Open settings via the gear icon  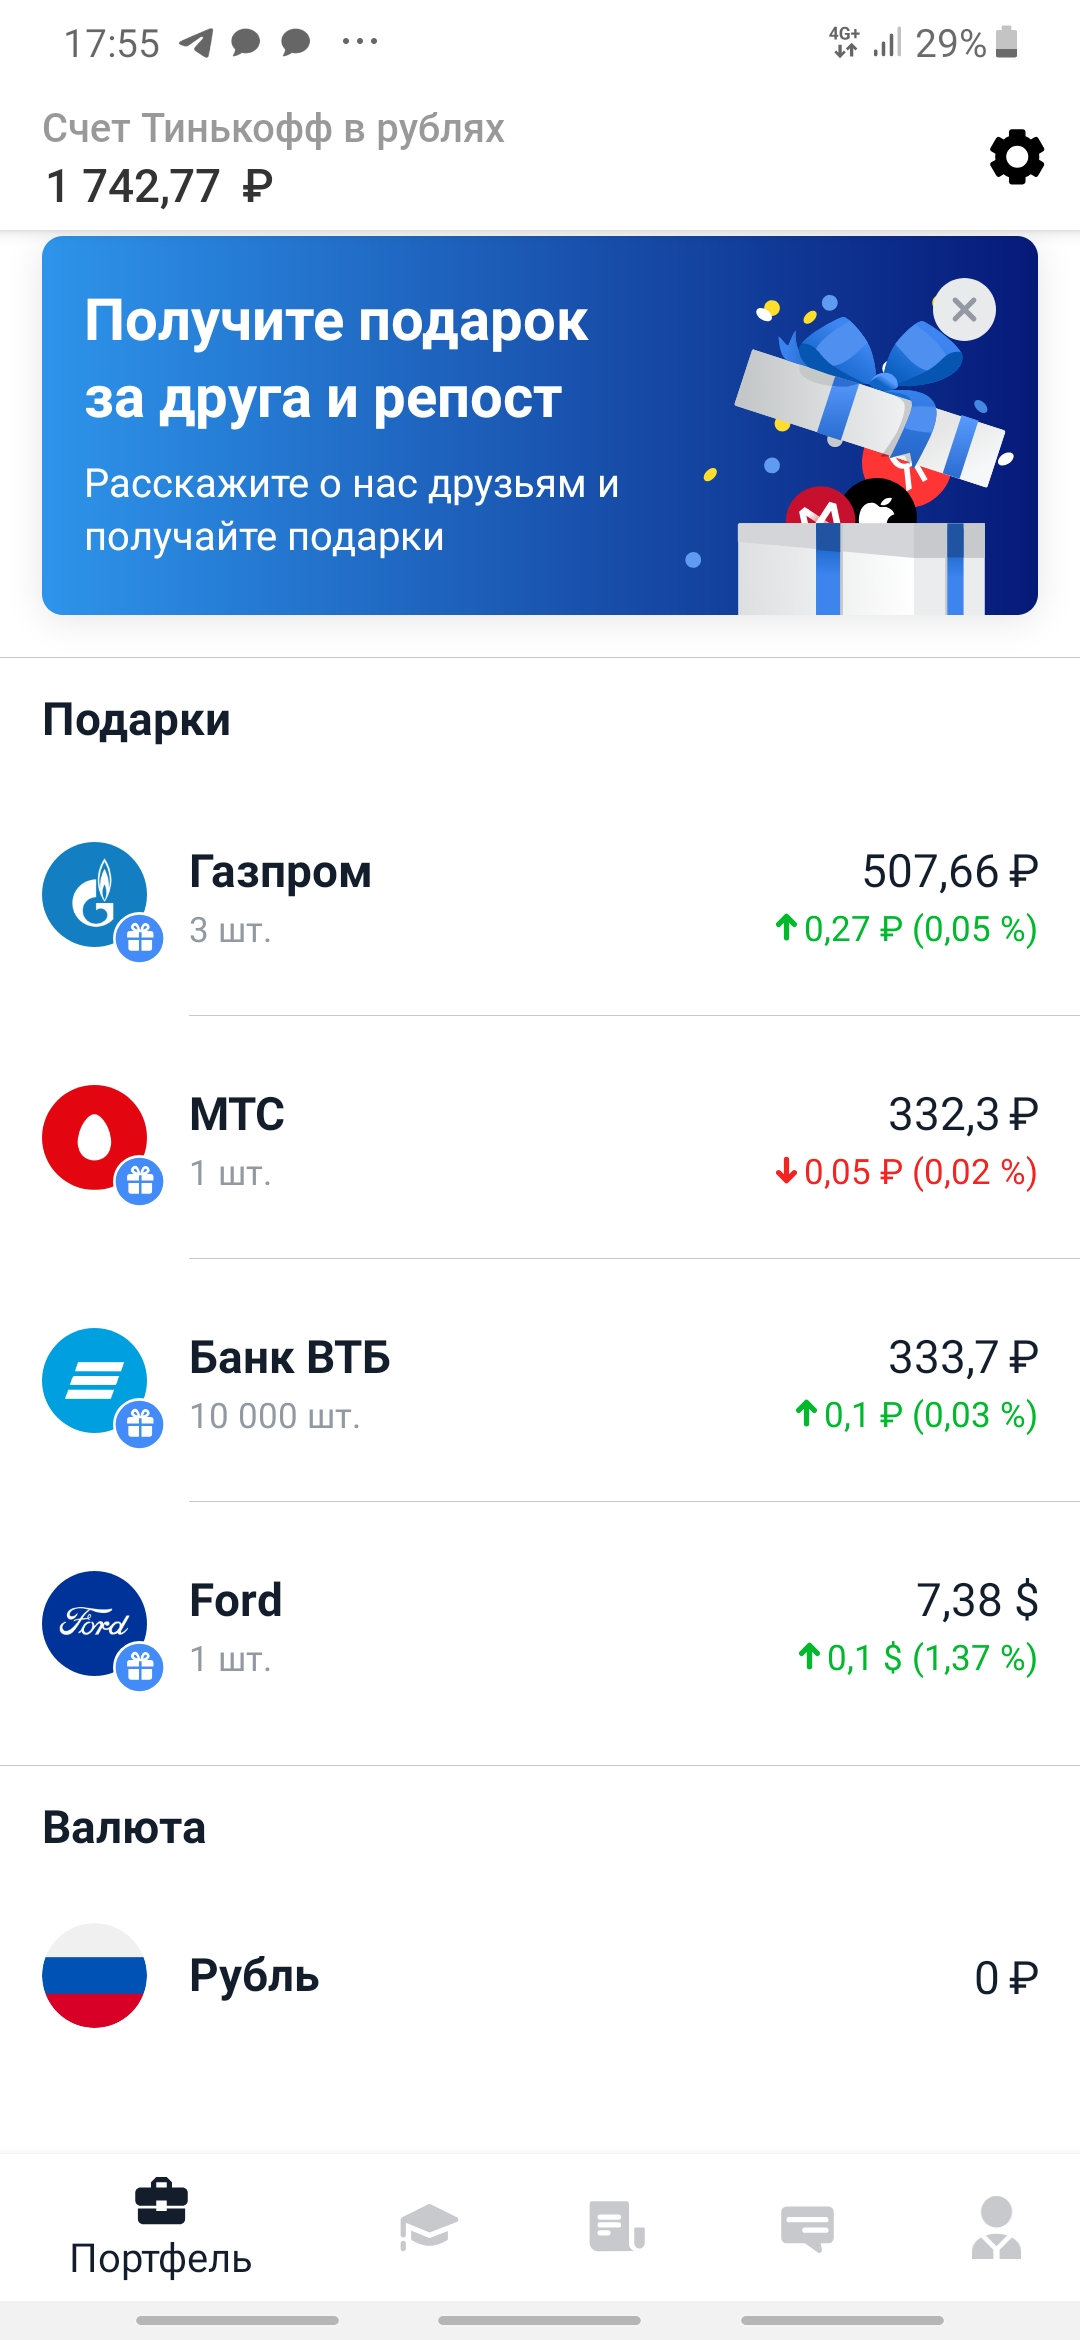[1017, 157]
